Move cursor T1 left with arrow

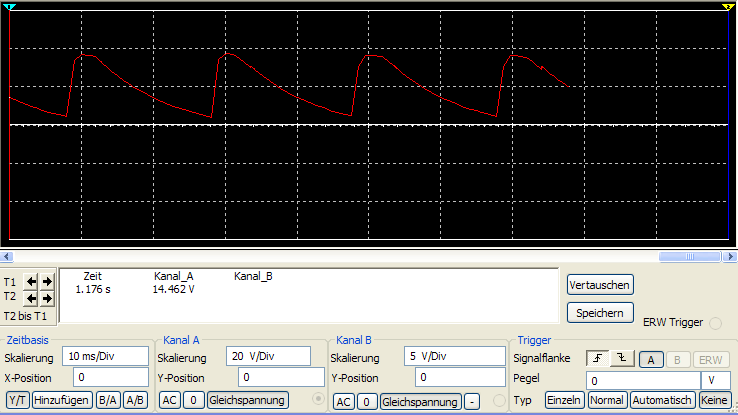(31, 281)
